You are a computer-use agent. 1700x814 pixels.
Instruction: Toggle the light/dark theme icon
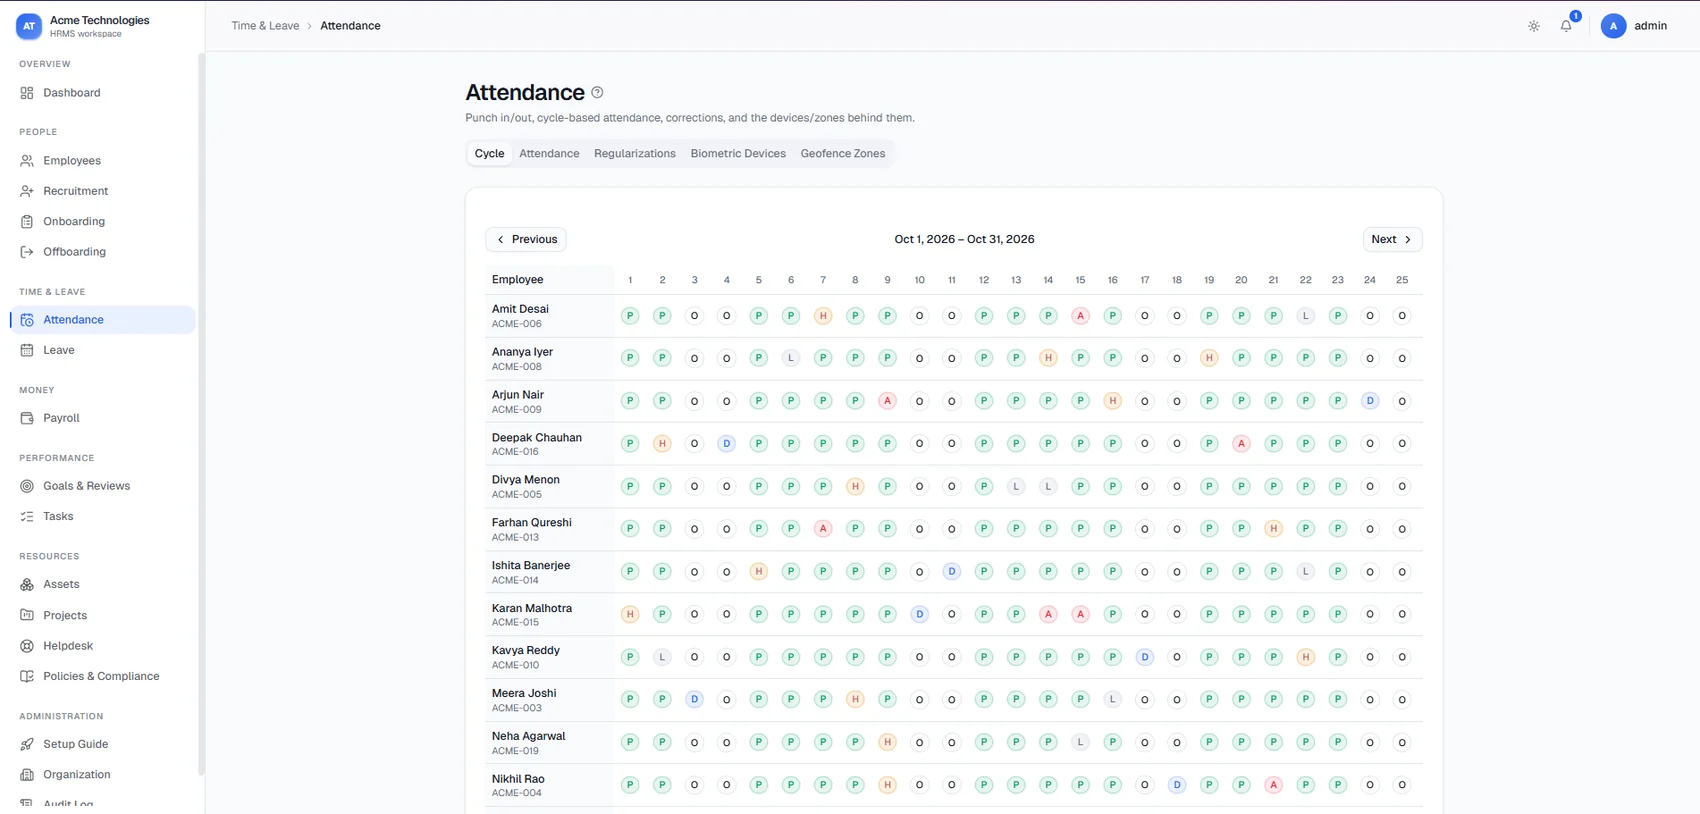[1534, 26]
